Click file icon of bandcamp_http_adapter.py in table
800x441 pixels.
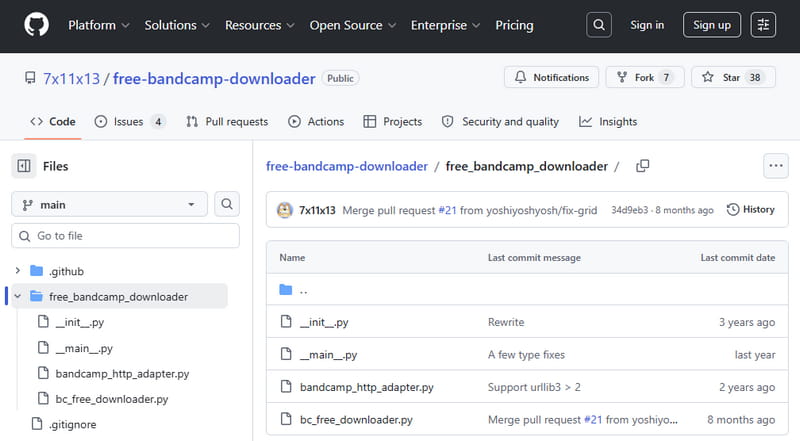point(286,387)
